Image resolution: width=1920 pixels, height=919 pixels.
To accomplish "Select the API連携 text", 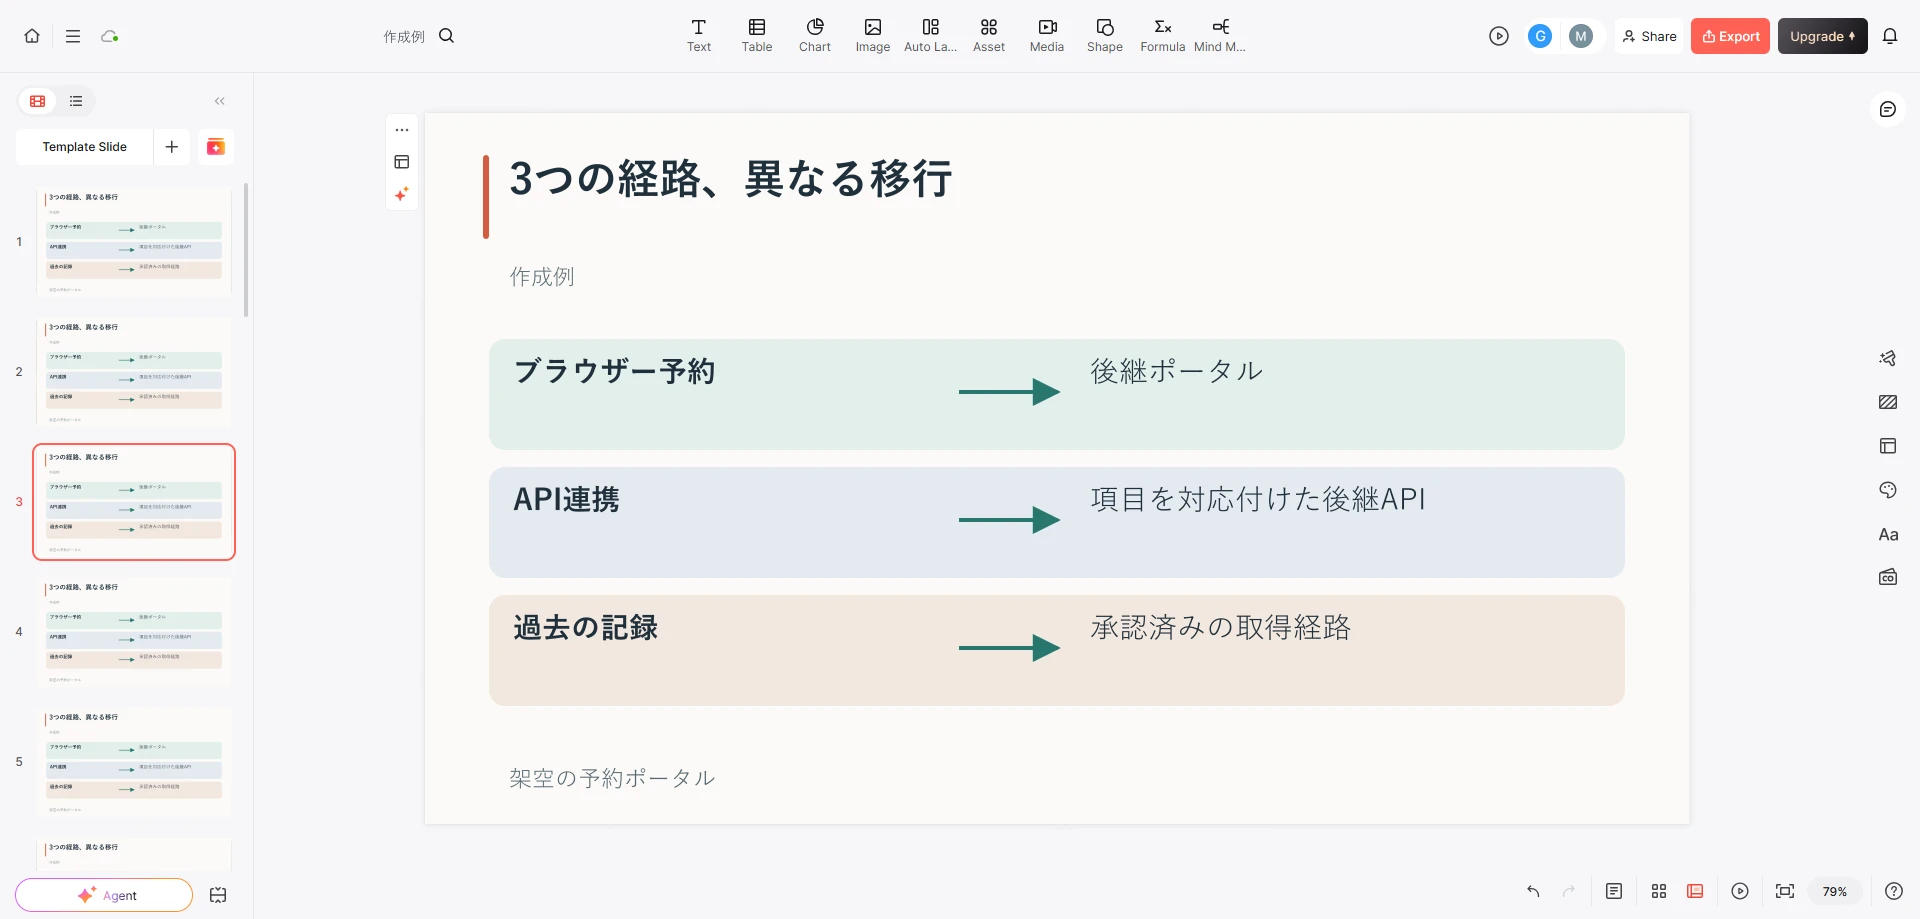I will (x=566, y=499).
